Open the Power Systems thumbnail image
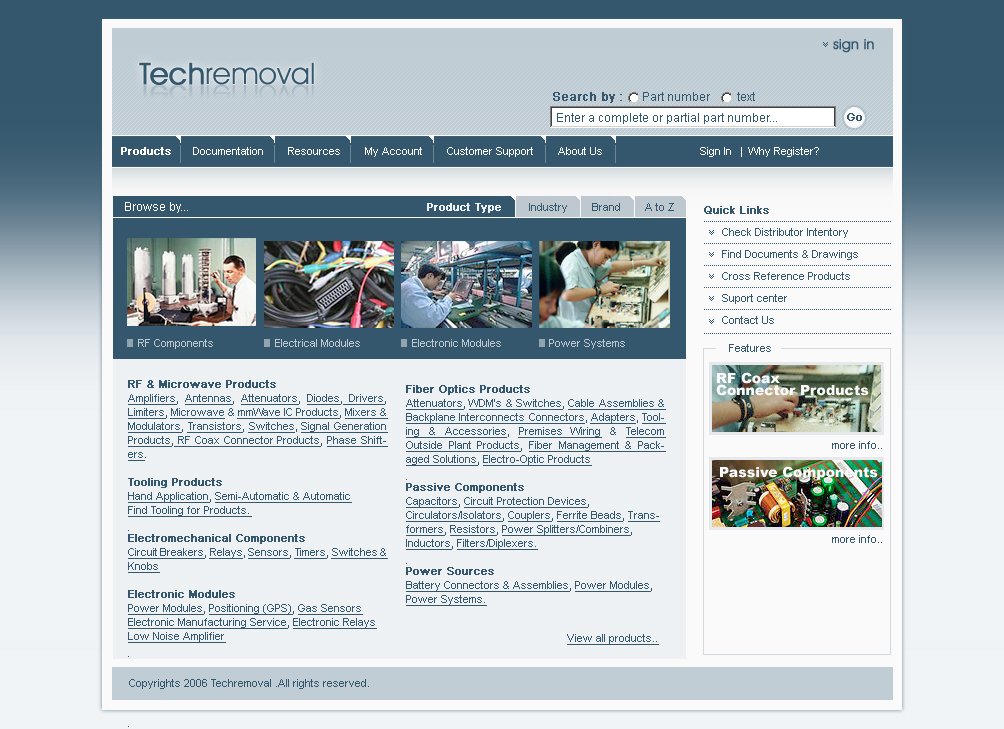1004x729 pixels. pyautogui.click(x=604, y=284)
